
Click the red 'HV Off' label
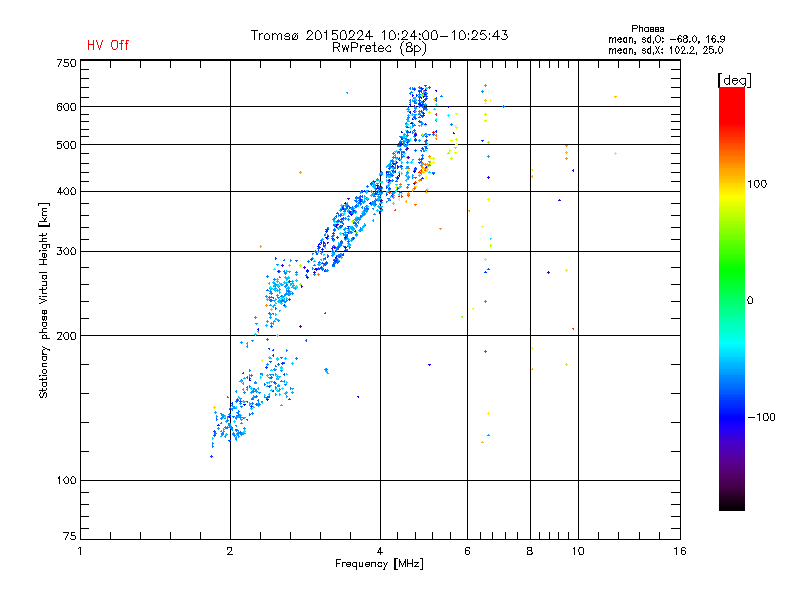click(x=108, y=45)
